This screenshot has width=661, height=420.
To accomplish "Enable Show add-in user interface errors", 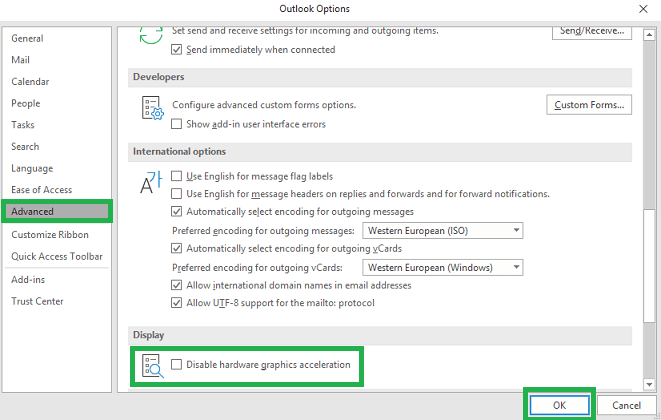I will (x=176, y=124).
